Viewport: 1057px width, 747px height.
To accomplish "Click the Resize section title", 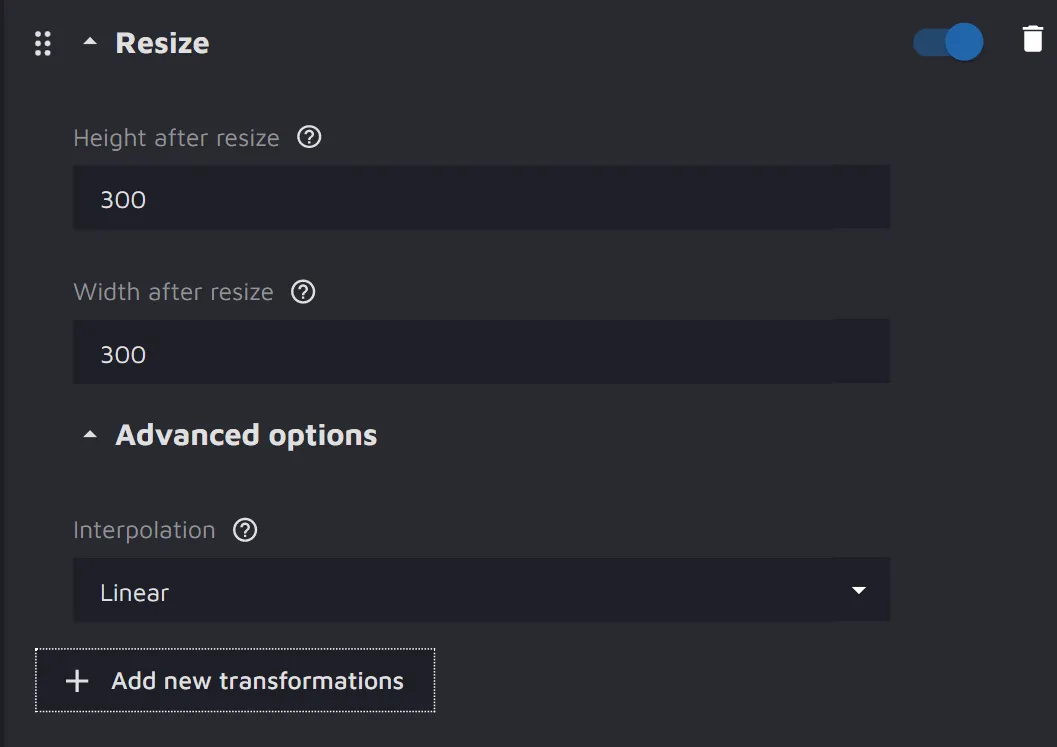I will [162, 43].
